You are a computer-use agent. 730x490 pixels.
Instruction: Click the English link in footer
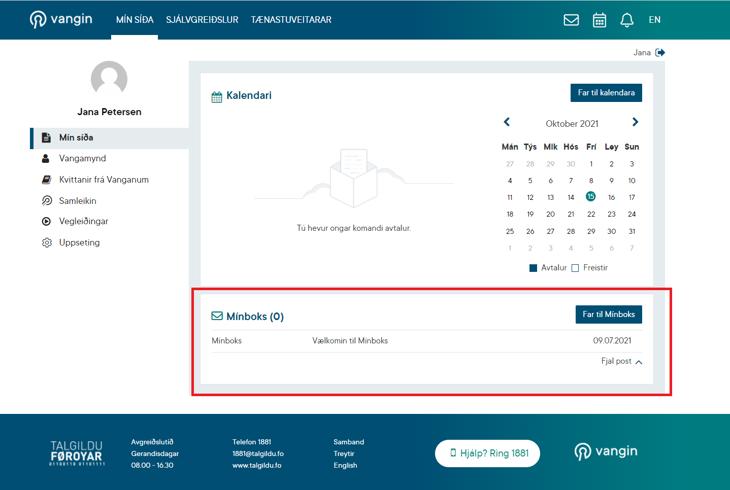click(x=345, y=465)
